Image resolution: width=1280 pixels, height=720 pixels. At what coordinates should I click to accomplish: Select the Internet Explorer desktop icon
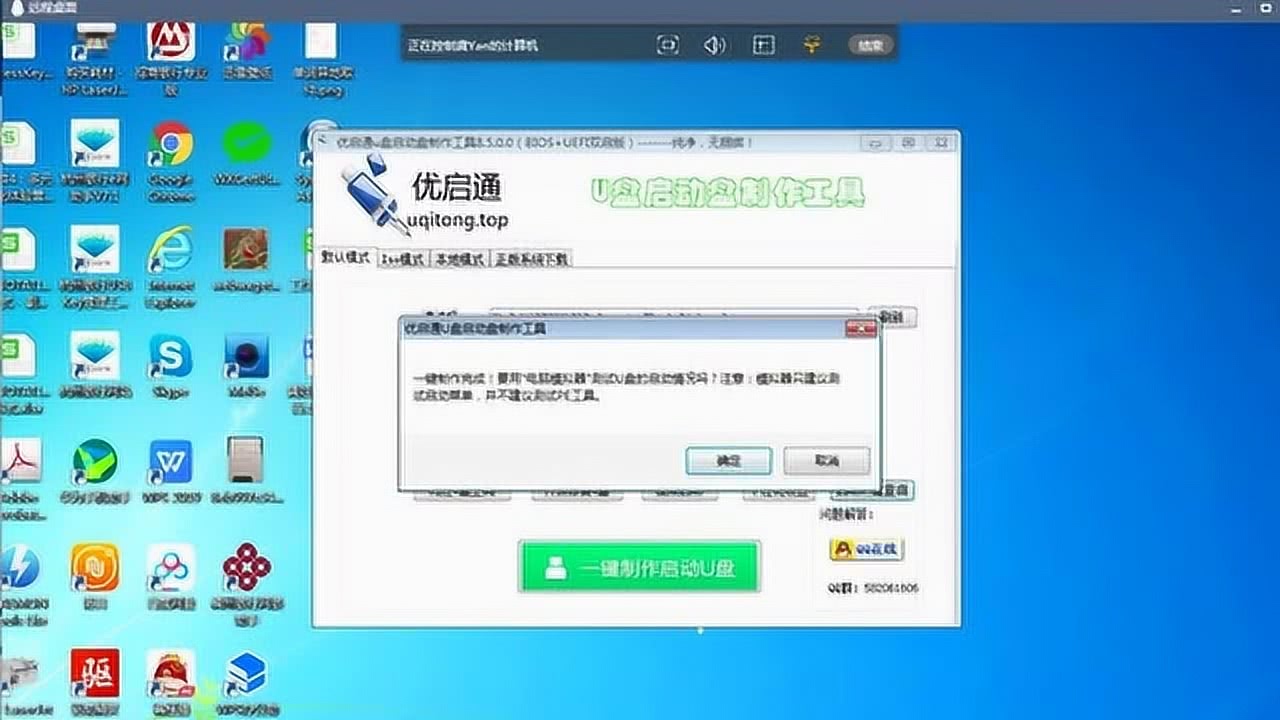(x=171, y=250)
